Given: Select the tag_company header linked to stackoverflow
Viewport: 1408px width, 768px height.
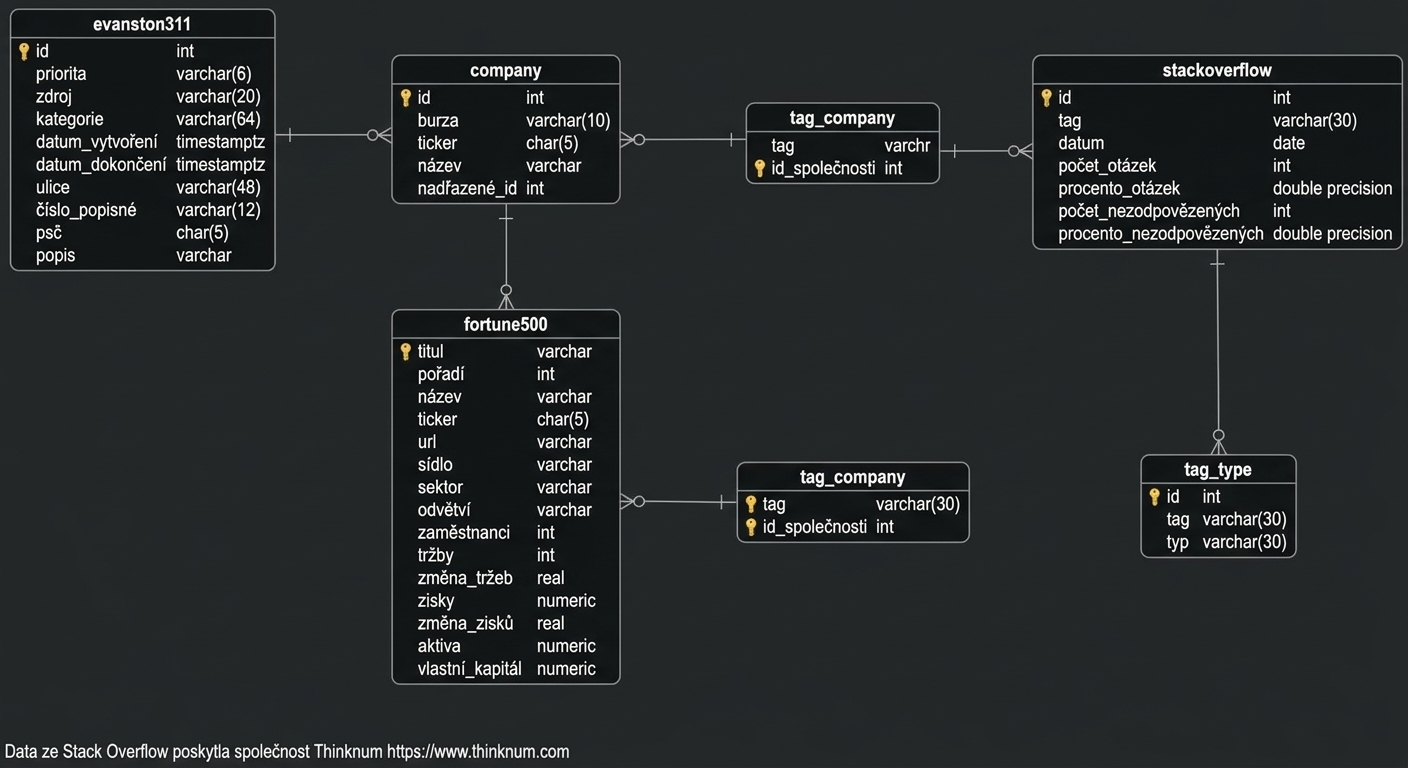Looking at the screenshot, I should coord(842,117).
